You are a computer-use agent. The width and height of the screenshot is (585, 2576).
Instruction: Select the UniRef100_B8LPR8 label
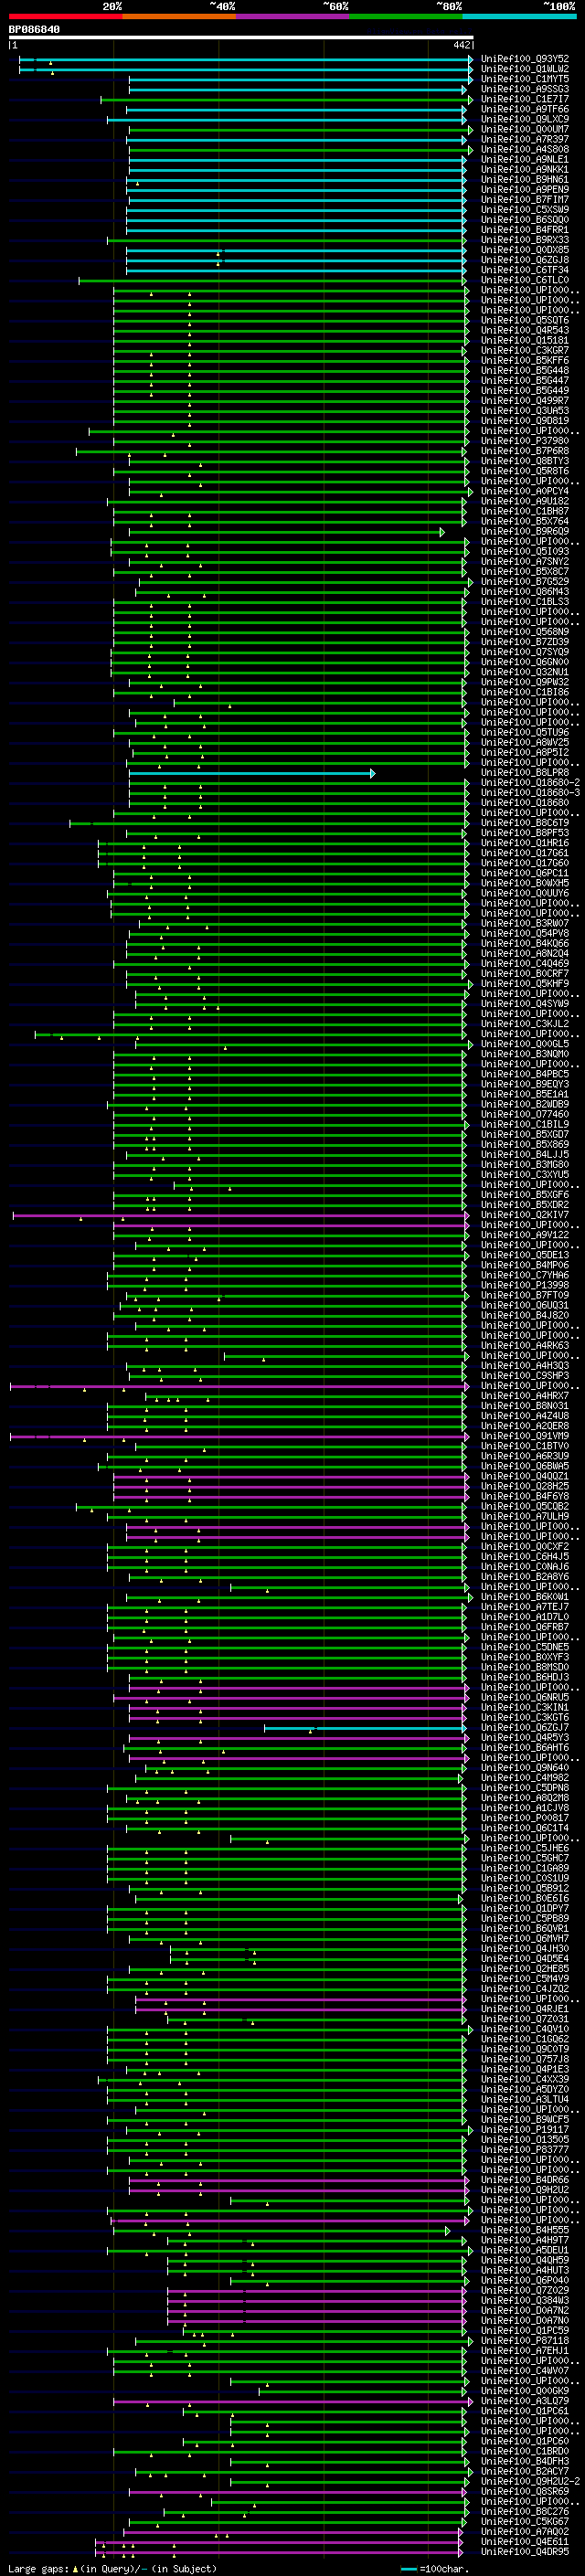(525, 772)
